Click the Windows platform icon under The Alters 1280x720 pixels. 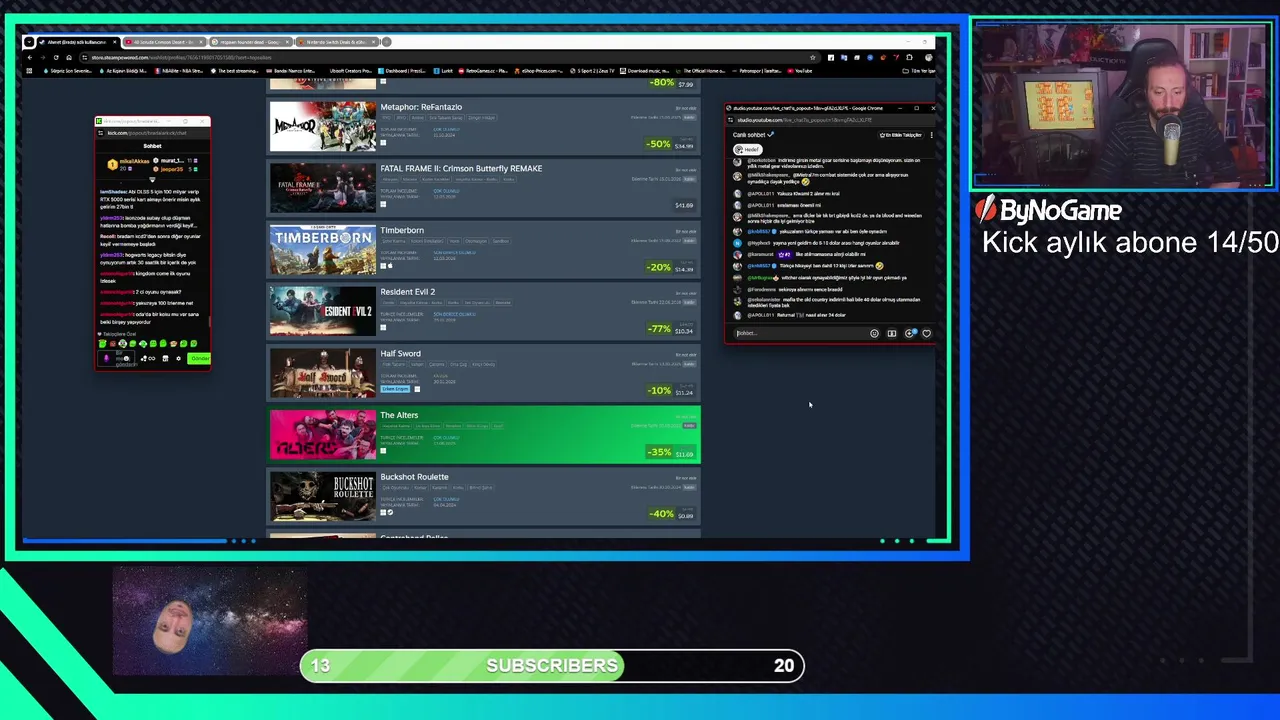click(383, 451)
